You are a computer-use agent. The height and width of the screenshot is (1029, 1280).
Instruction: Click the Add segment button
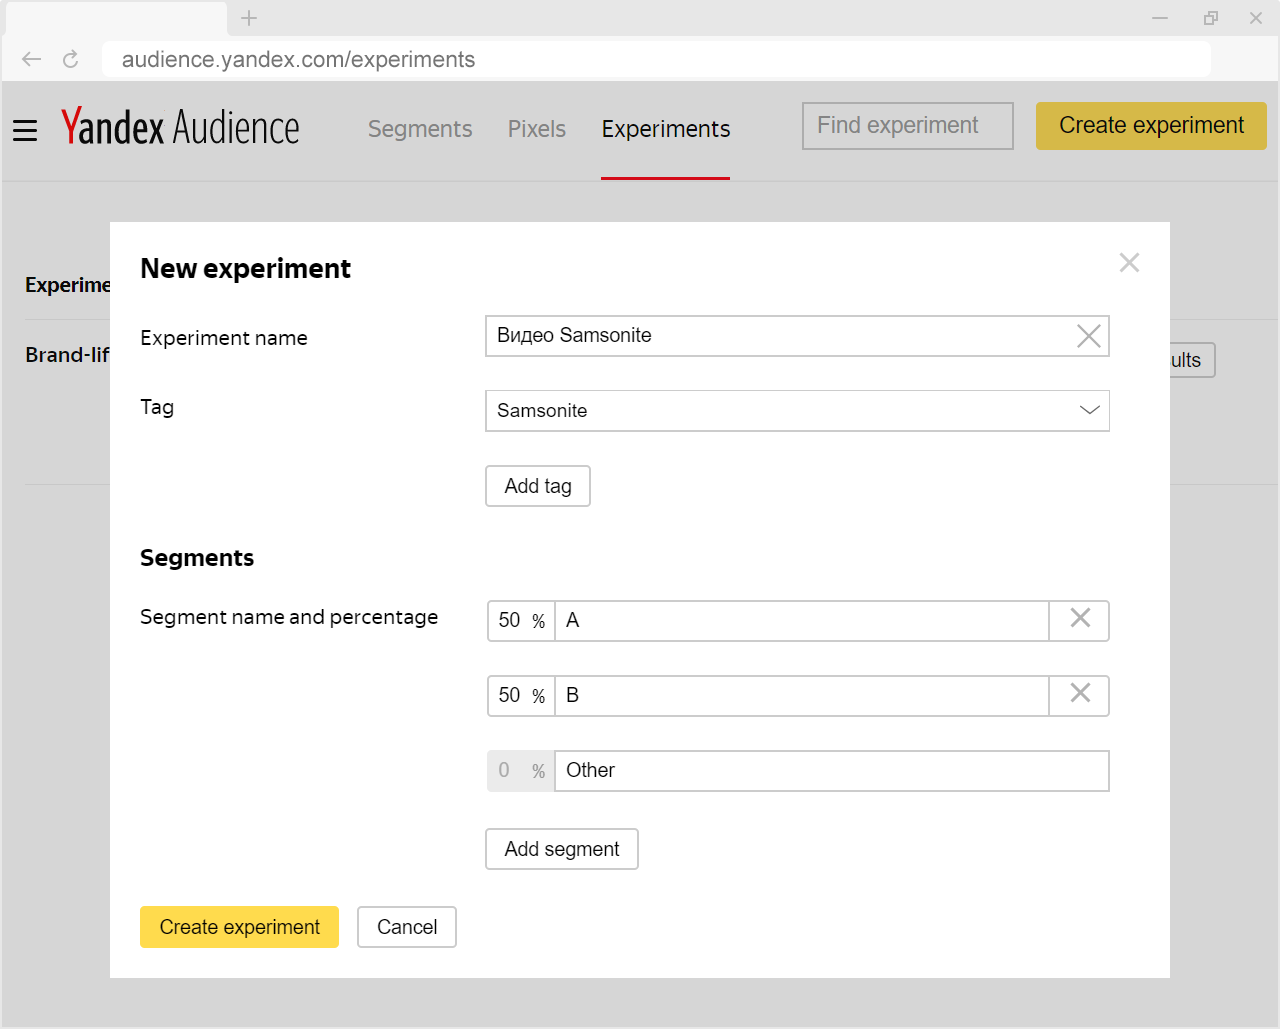[x=562, y=849]
